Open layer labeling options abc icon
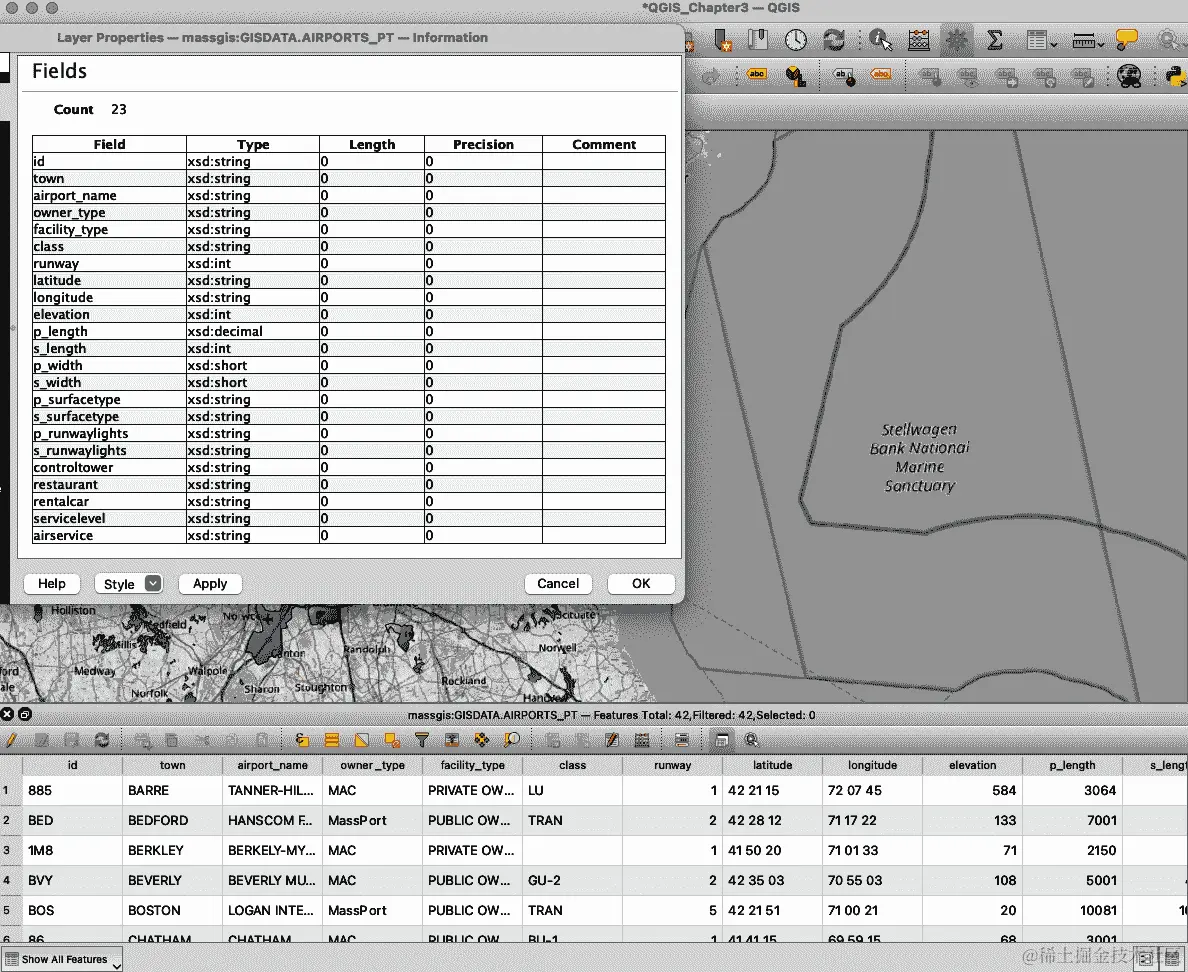The image size is (1188, 972). [757, 75]
